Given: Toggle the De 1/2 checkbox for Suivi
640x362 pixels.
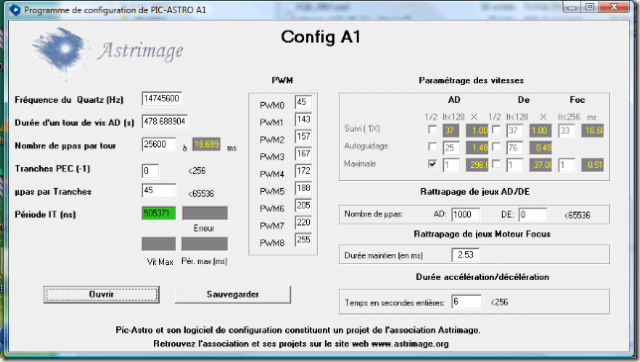Looking at the screenshot, I should tap(496, 130).
